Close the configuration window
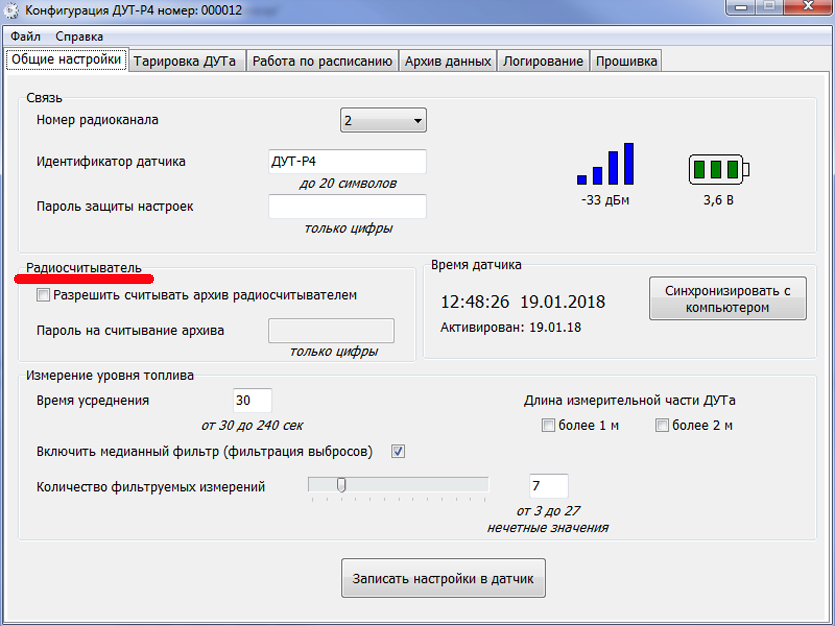 point(808,6)
